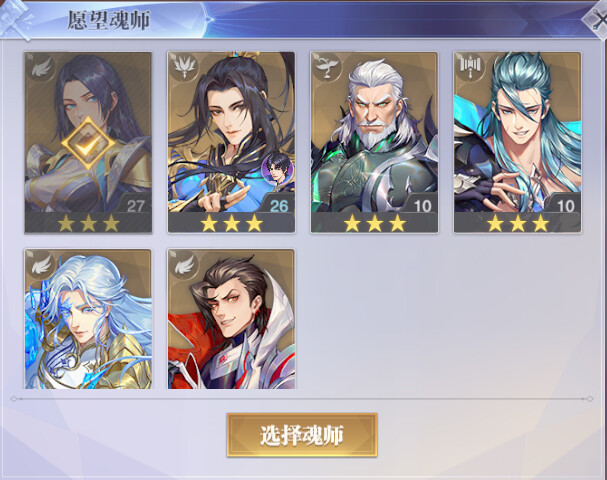Uncheck the golden checkmark on the selected card
This screenshot has width=607, height=480.
(x=88, y=144)
